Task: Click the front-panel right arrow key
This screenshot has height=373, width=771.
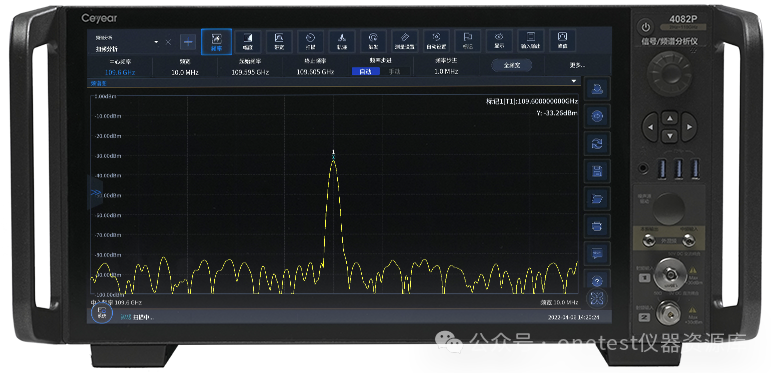Action: coord(688,127)
